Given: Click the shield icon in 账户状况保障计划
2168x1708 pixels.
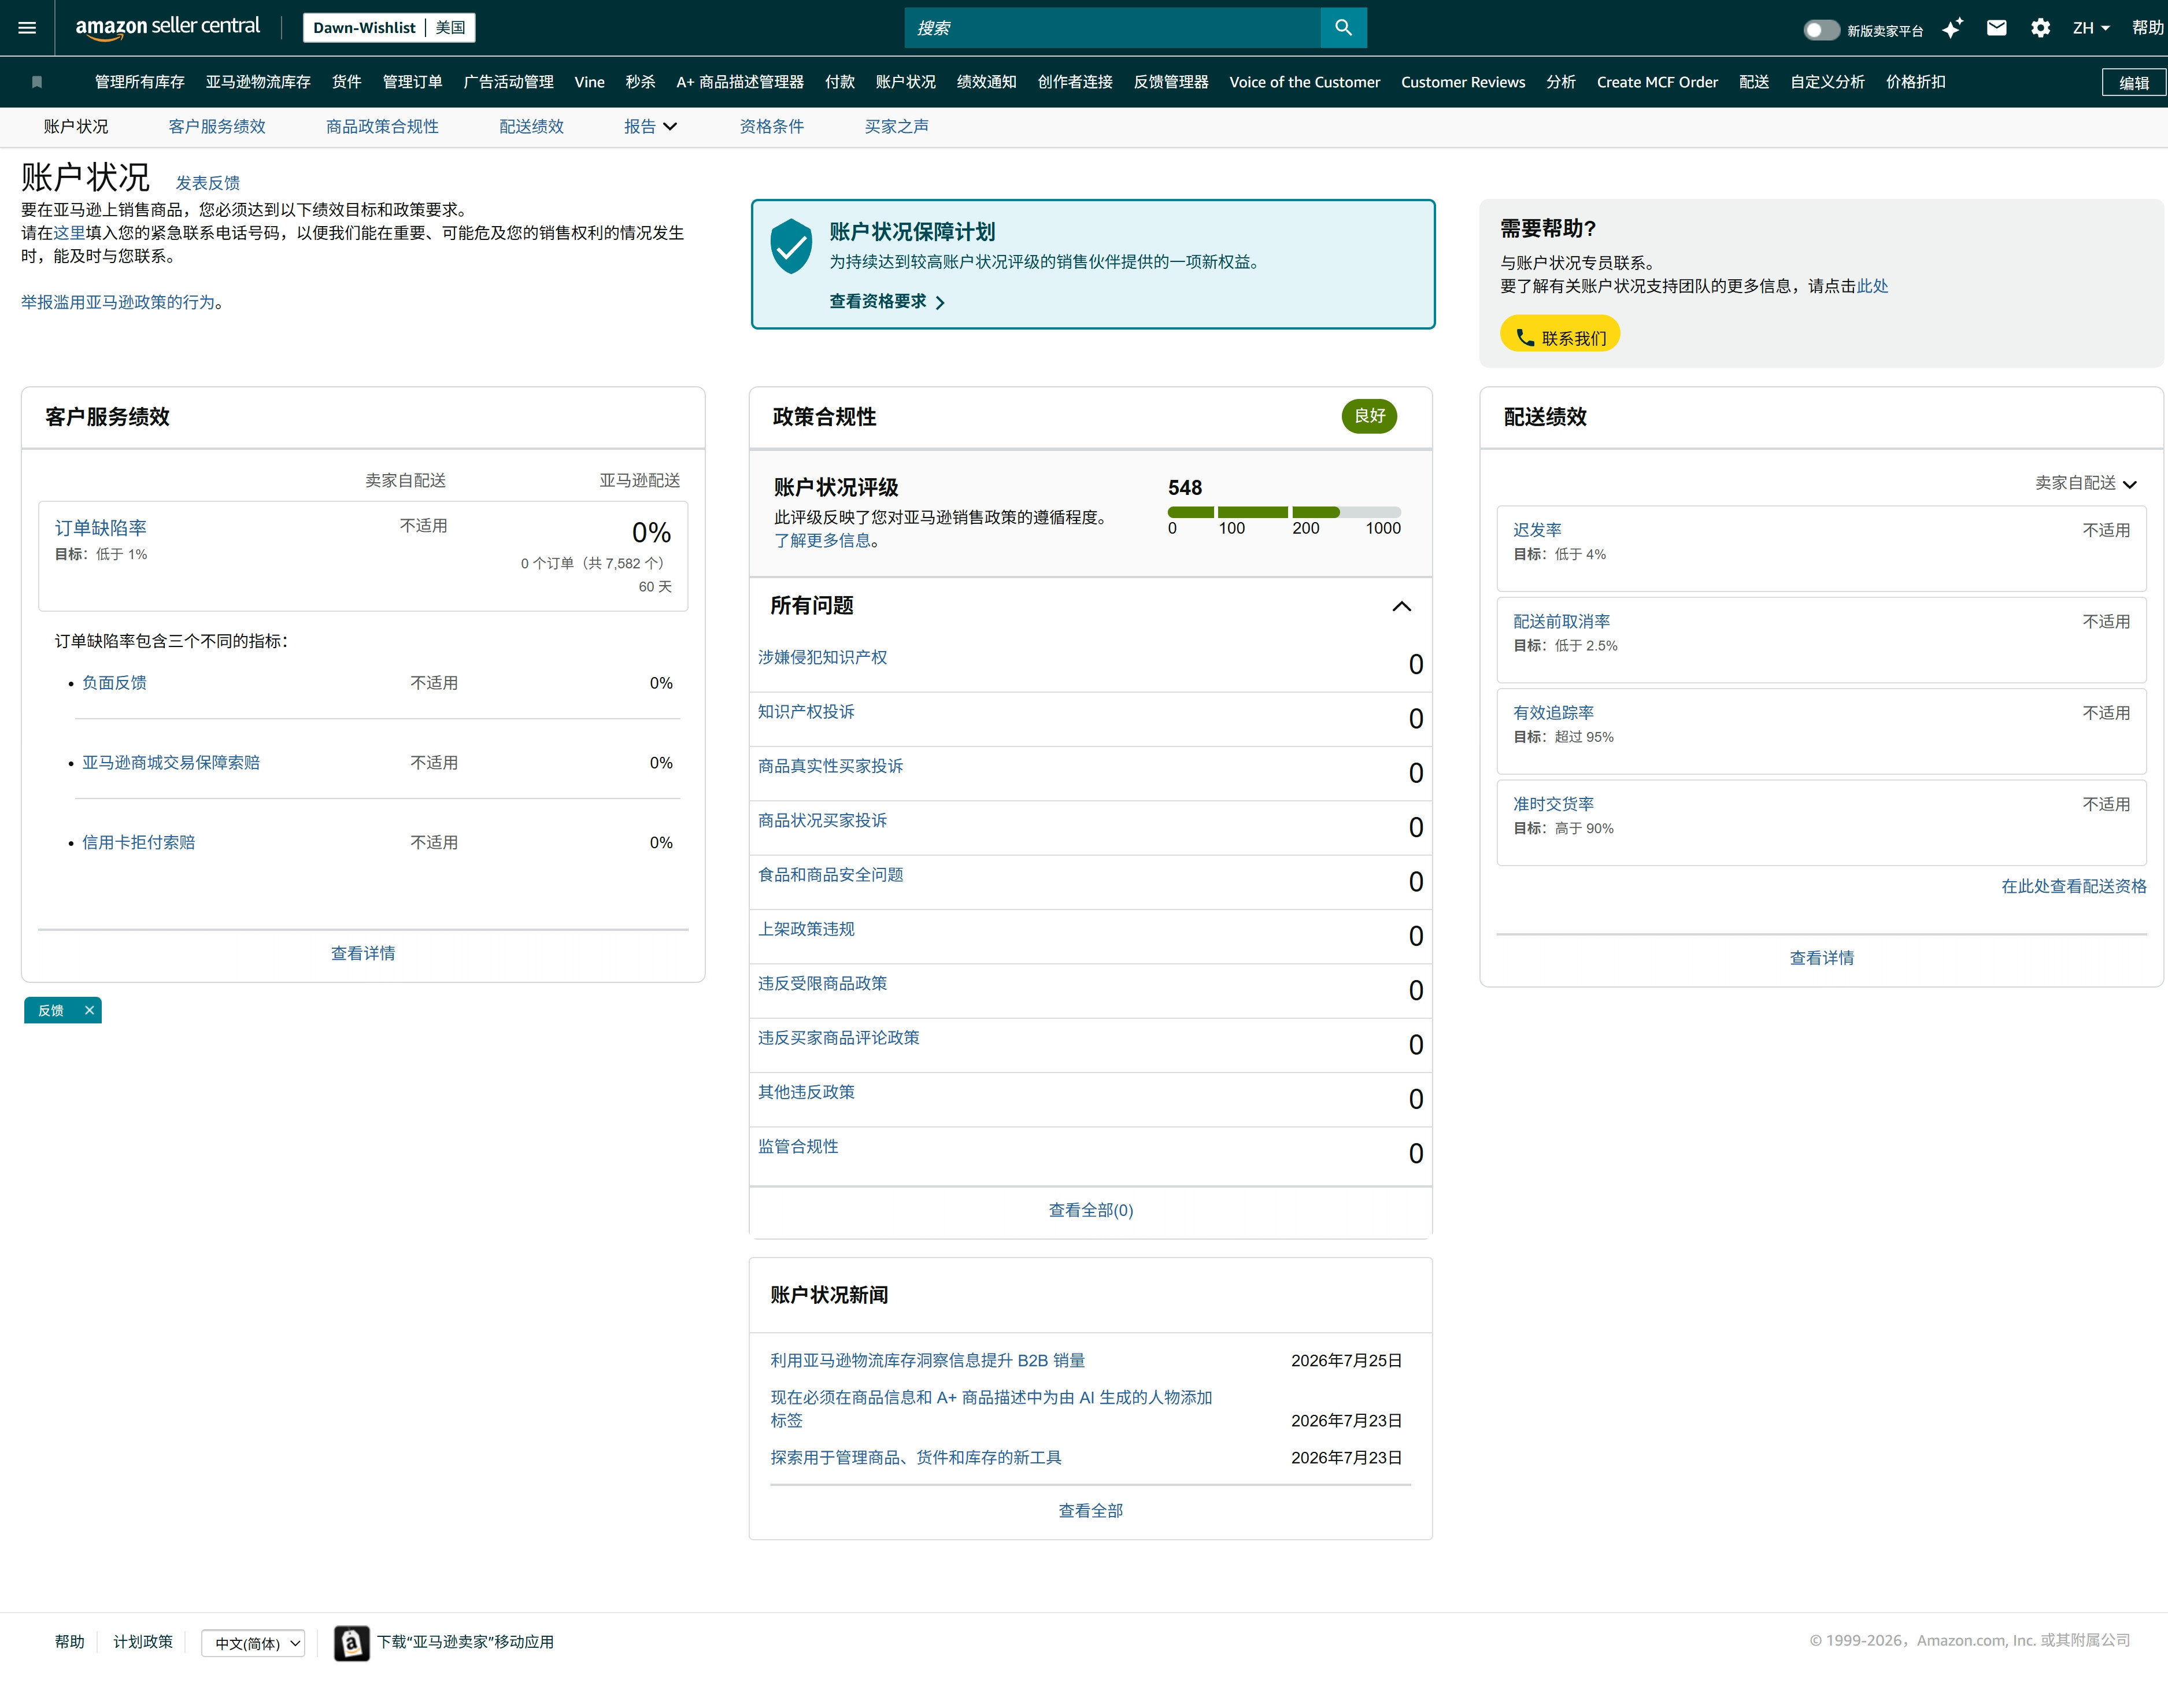Looking at the screenshot, I should tap(791, 246).
